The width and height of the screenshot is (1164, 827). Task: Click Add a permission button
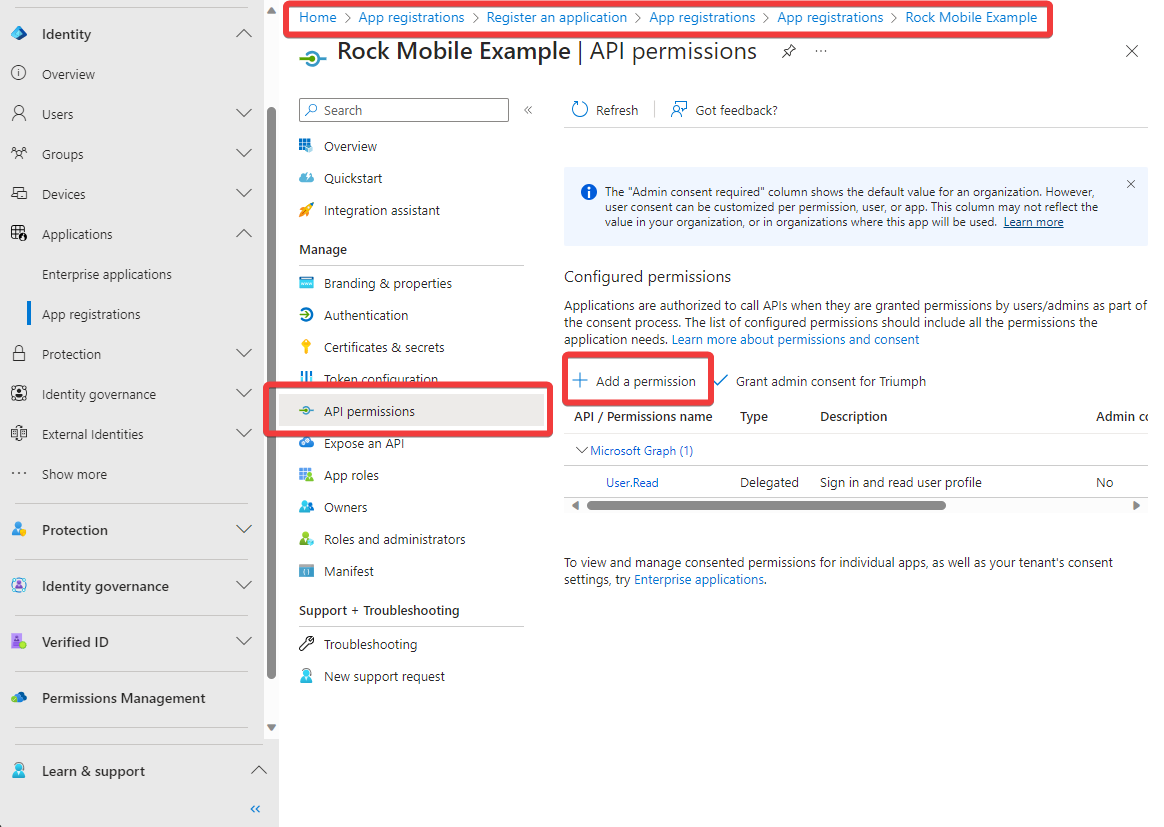tap(635, 381)
